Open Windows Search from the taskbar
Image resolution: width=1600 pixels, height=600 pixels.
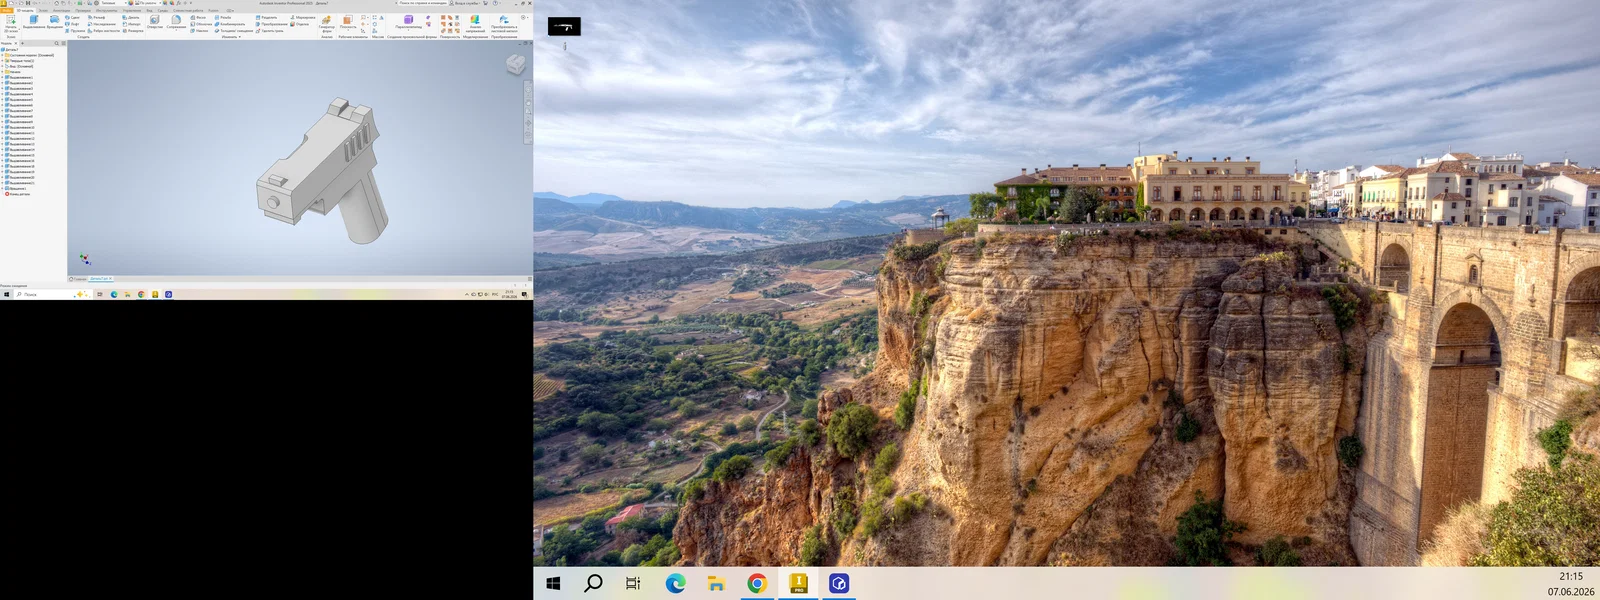593,583
